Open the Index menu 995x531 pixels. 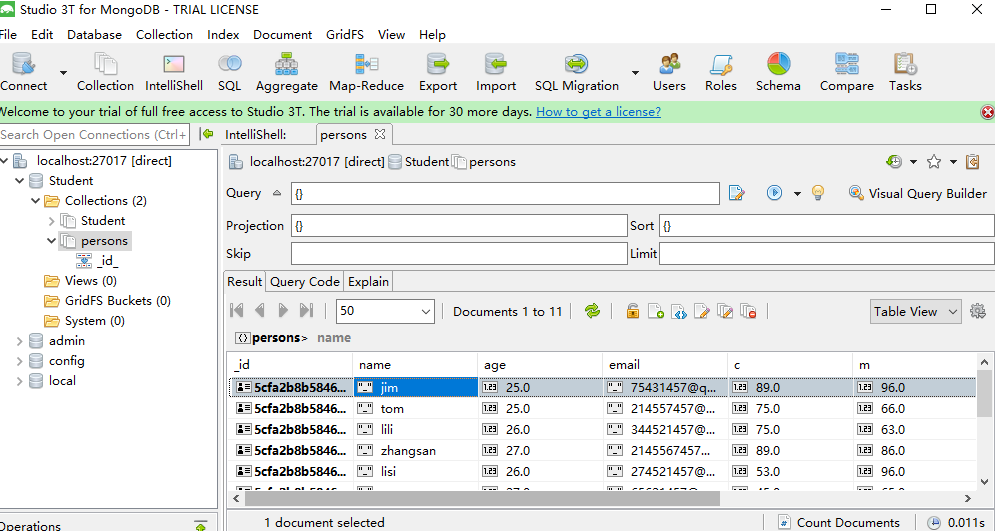click(x=223, y=34)
